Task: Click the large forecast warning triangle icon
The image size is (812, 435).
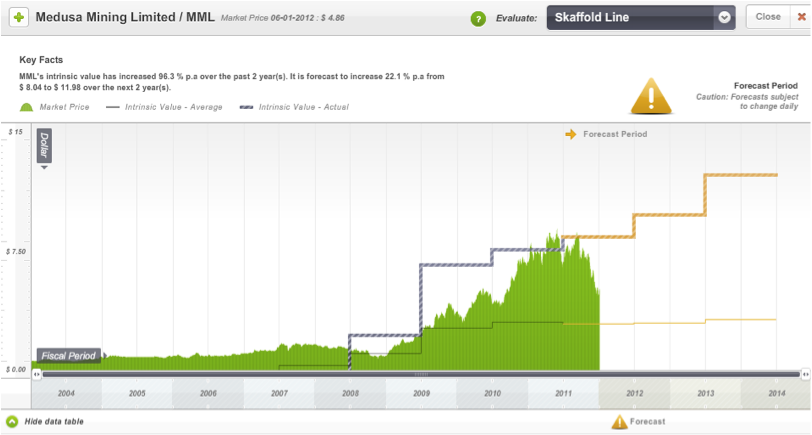Action: tap(651, 96)
